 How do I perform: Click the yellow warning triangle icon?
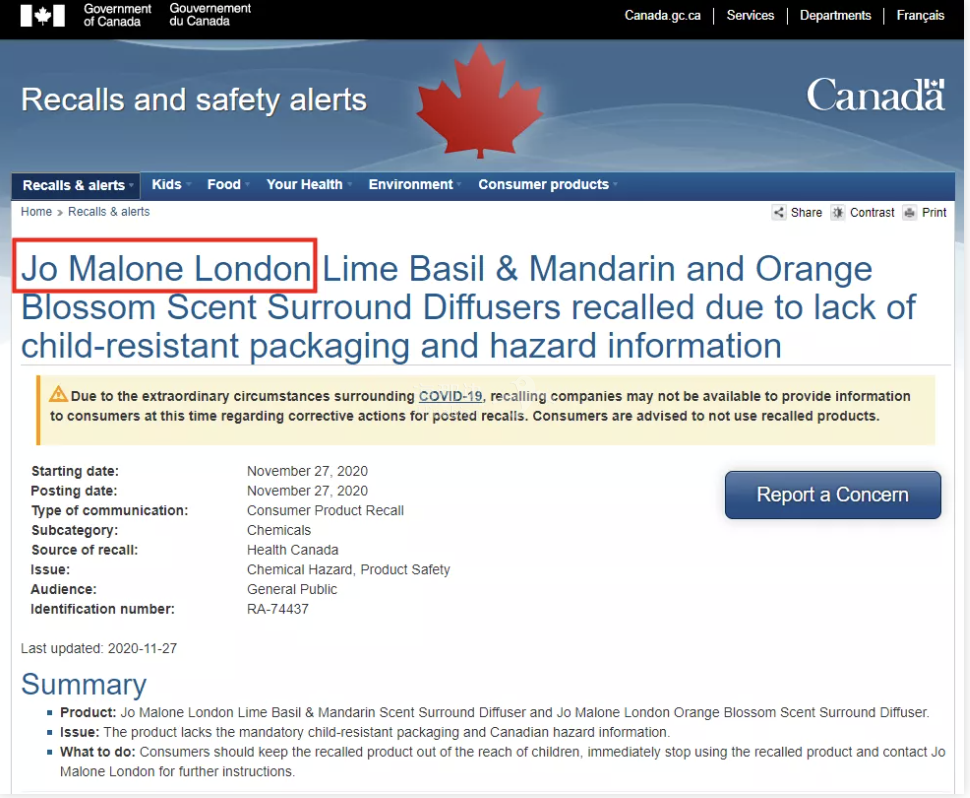tap(58, 394)
